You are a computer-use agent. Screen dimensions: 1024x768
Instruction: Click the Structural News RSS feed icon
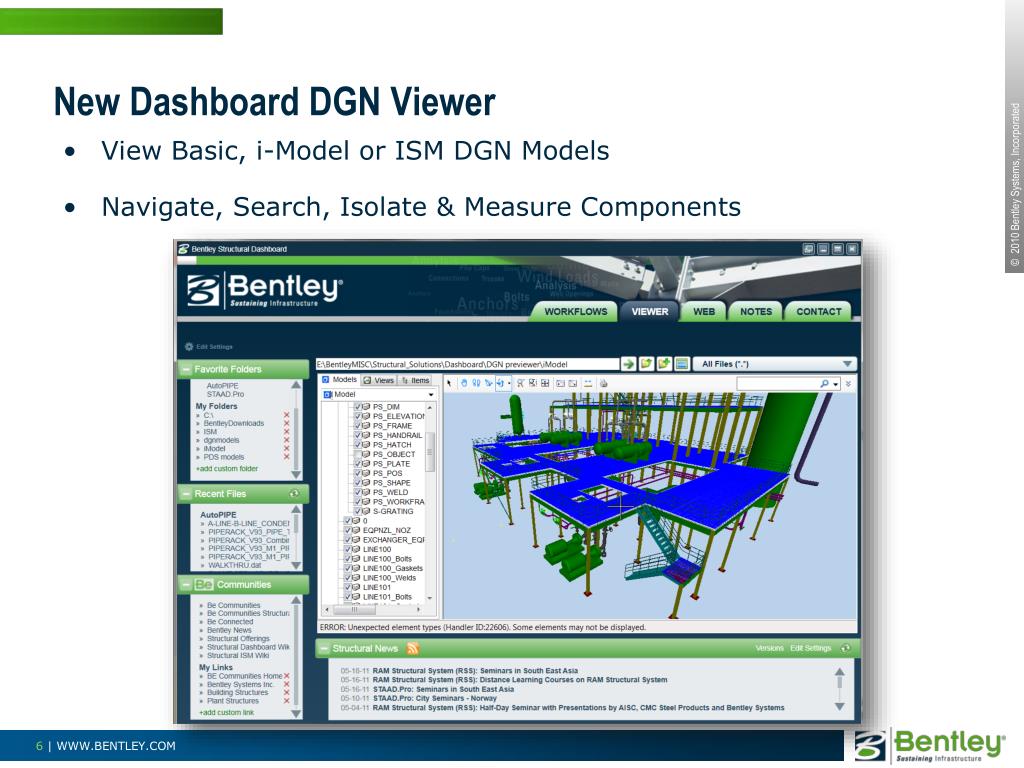click(x=413, y=648)
